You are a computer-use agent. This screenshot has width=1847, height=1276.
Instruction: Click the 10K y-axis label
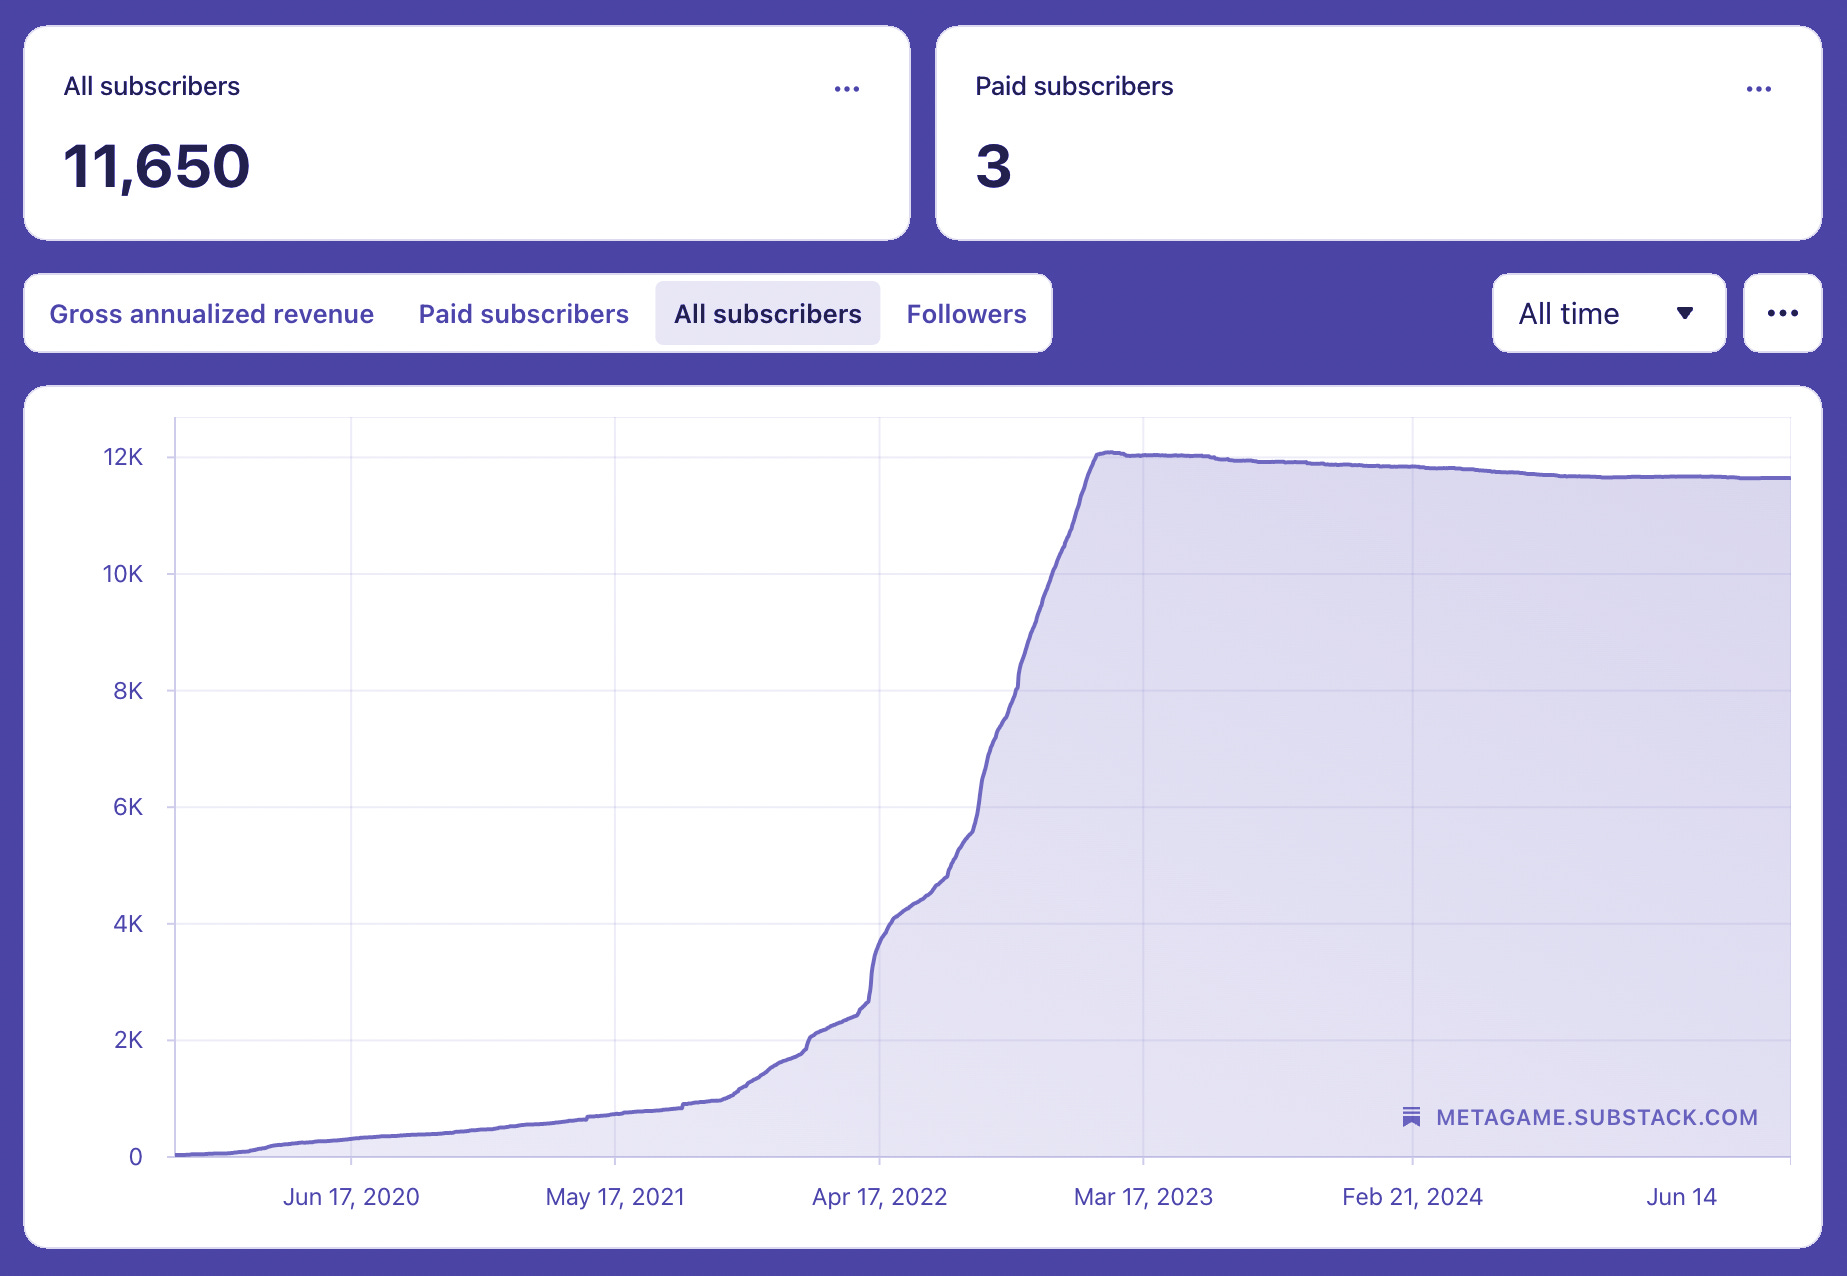[123, 574]
